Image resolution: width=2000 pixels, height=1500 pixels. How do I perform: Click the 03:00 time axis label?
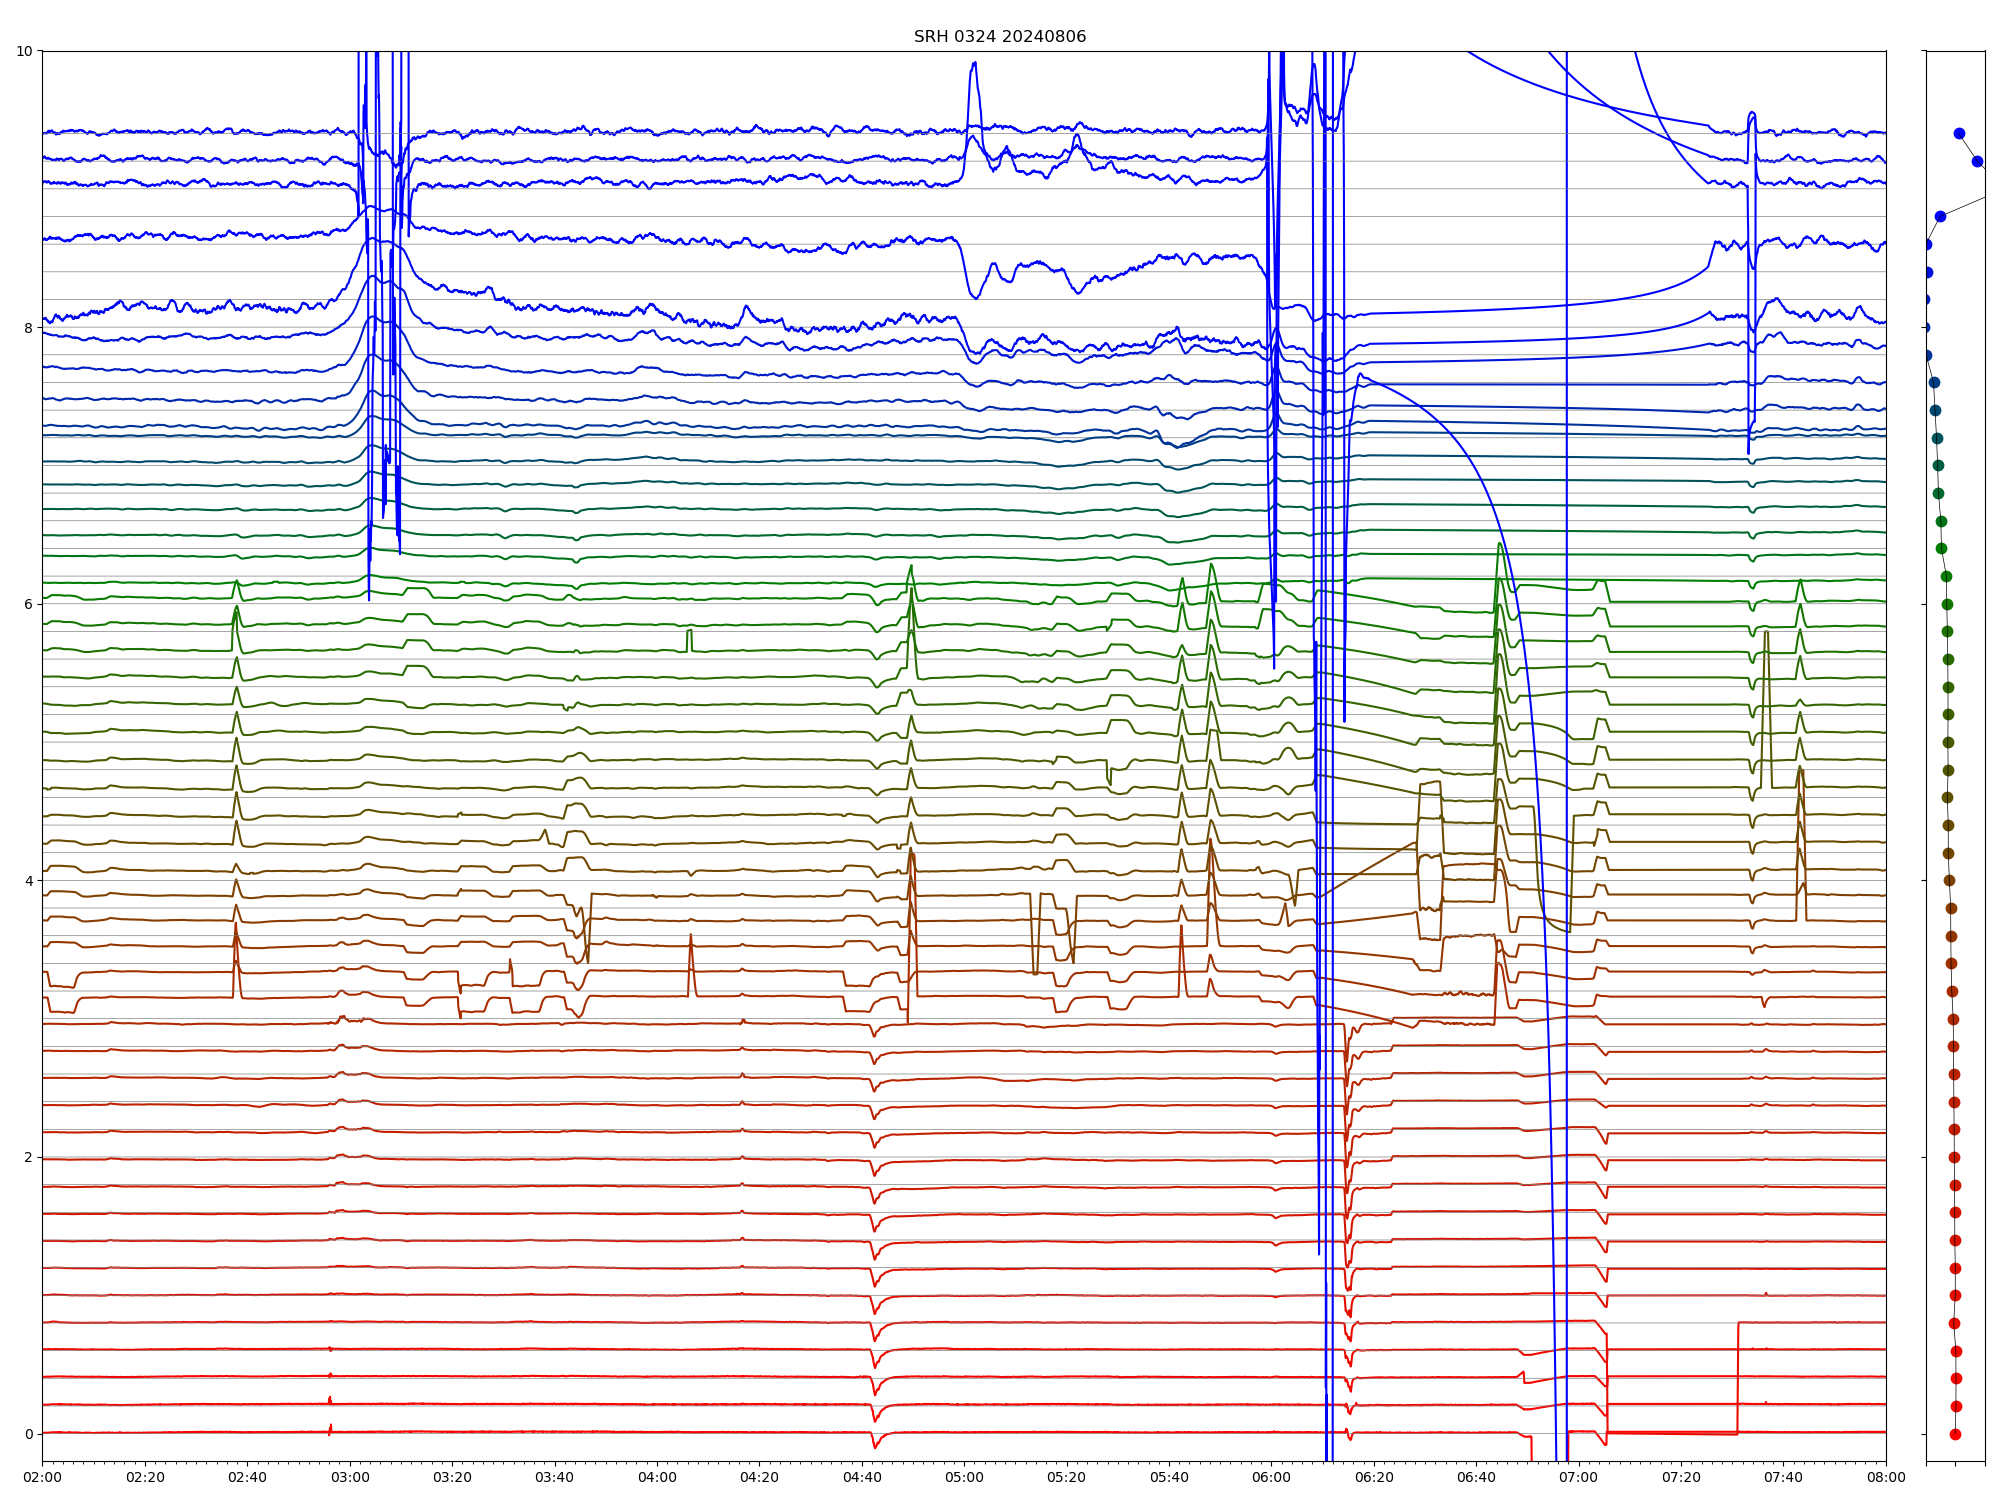pyautogui.click(x=350, y=1477)
